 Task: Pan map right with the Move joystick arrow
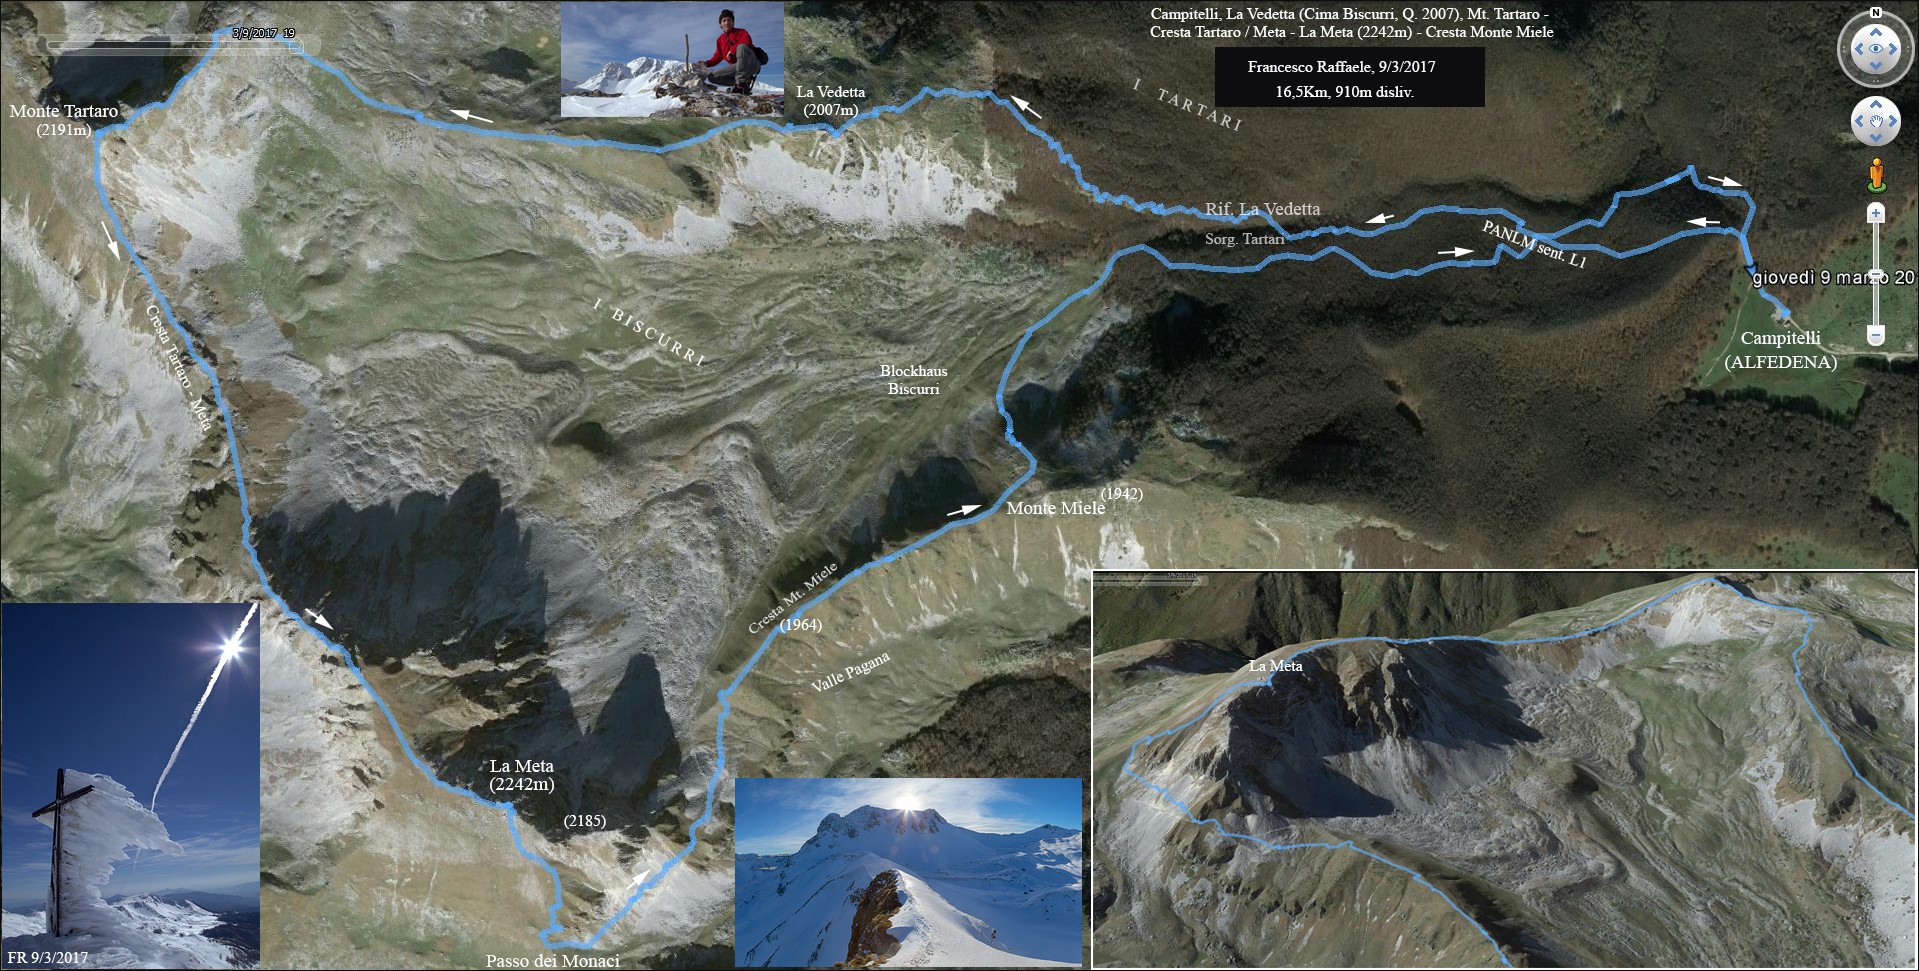point(1893,121)
